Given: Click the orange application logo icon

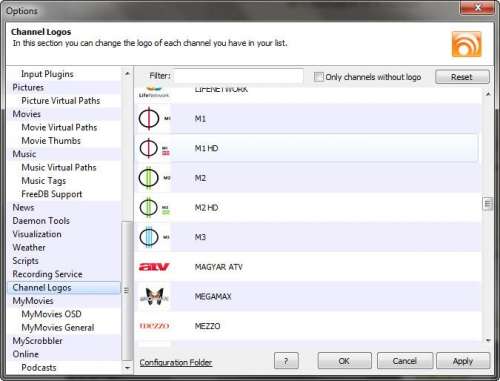Looking at the screenshot, I should (466, 44).
